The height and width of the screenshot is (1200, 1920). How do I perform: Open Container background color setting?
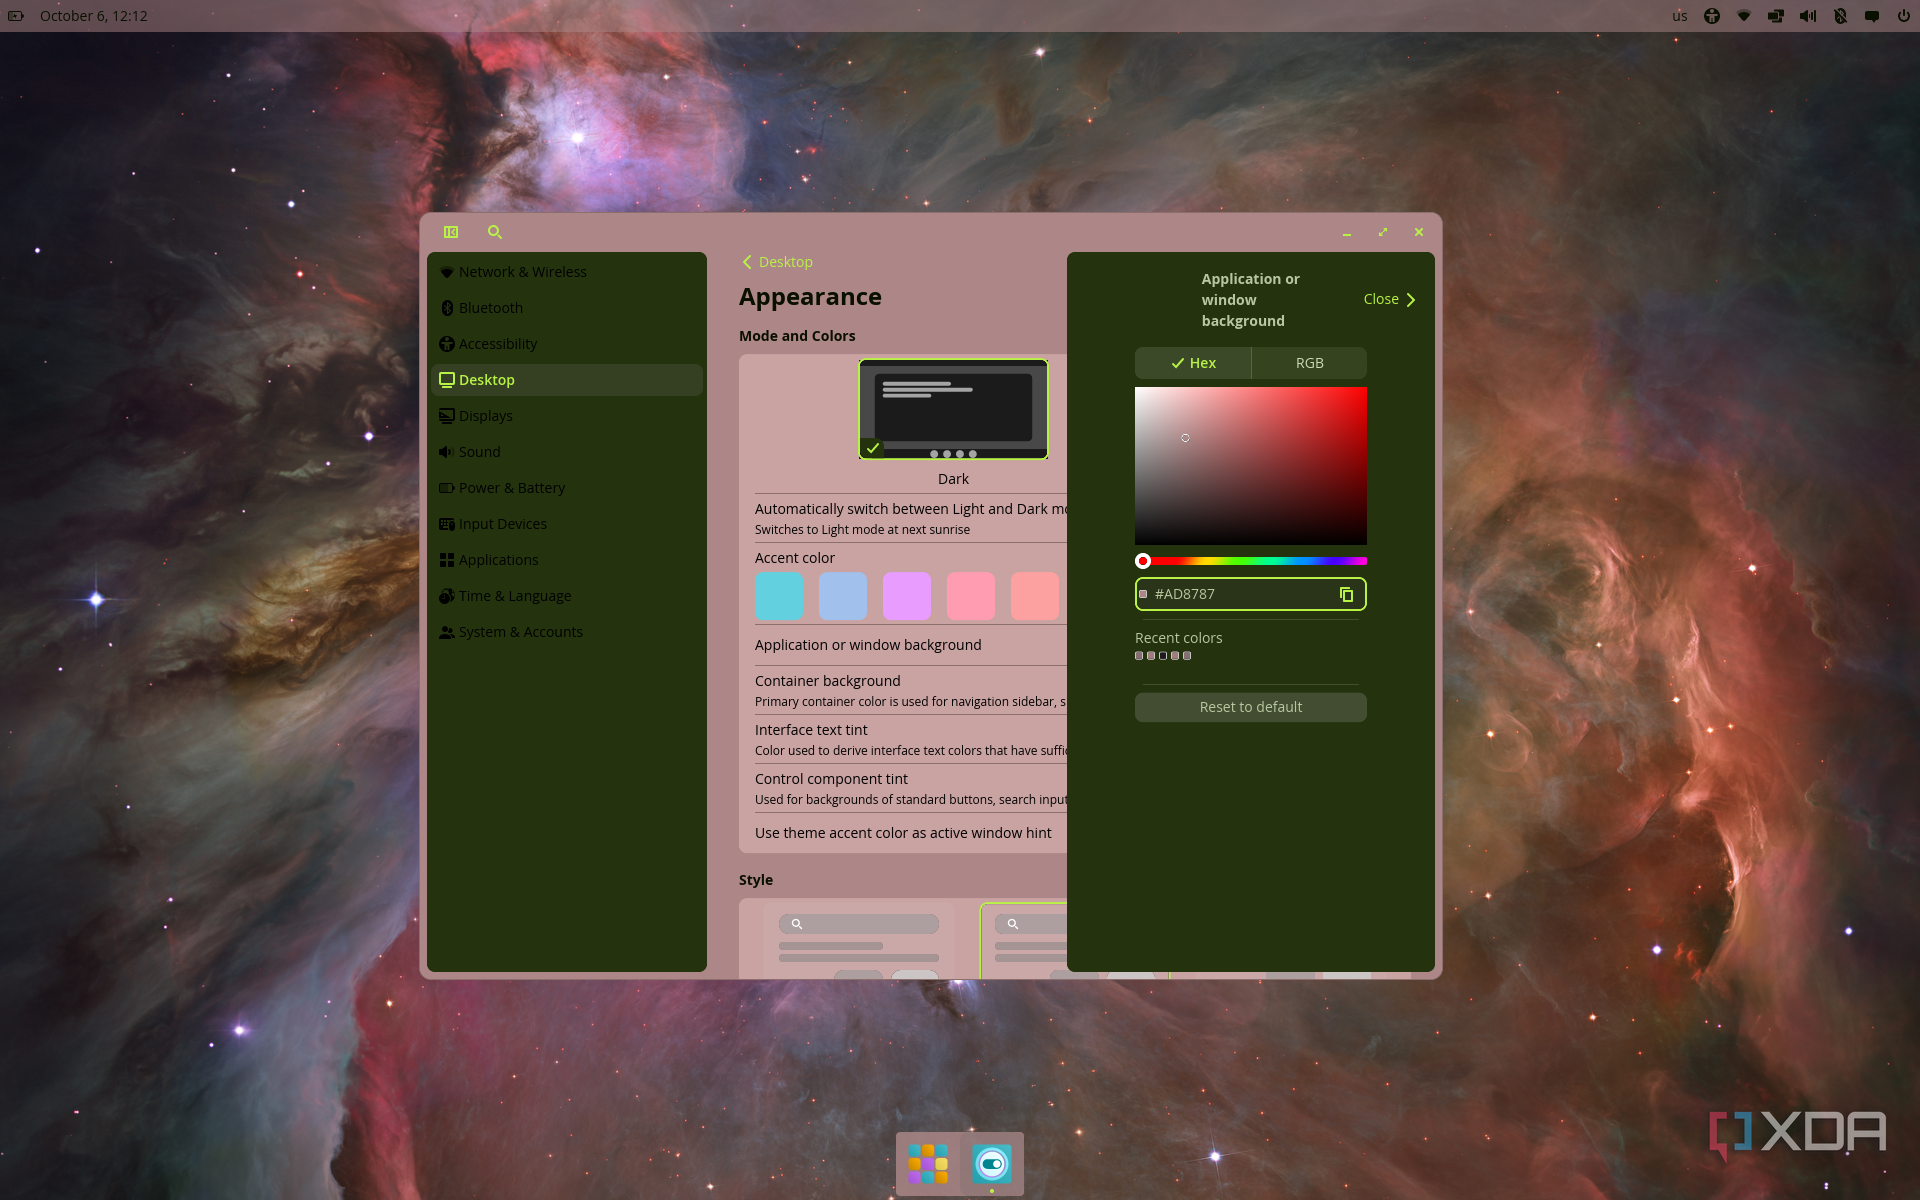point(910,690)
